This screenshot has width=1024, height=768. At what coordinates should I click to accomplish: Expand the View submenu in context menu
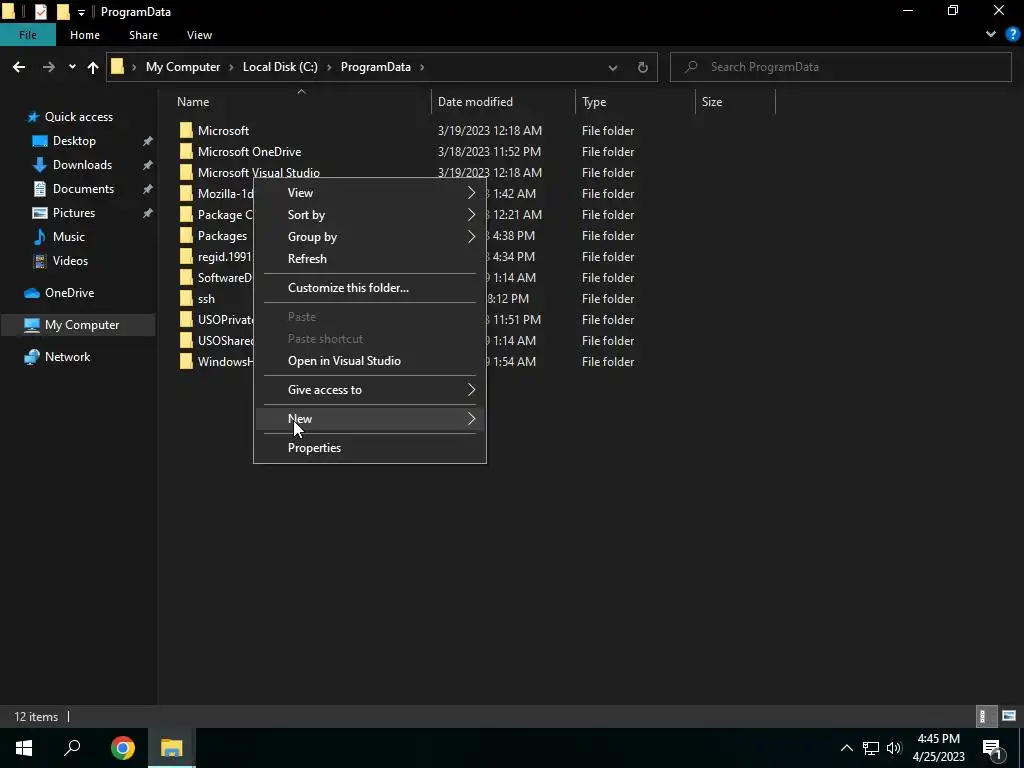pos(370,193)
